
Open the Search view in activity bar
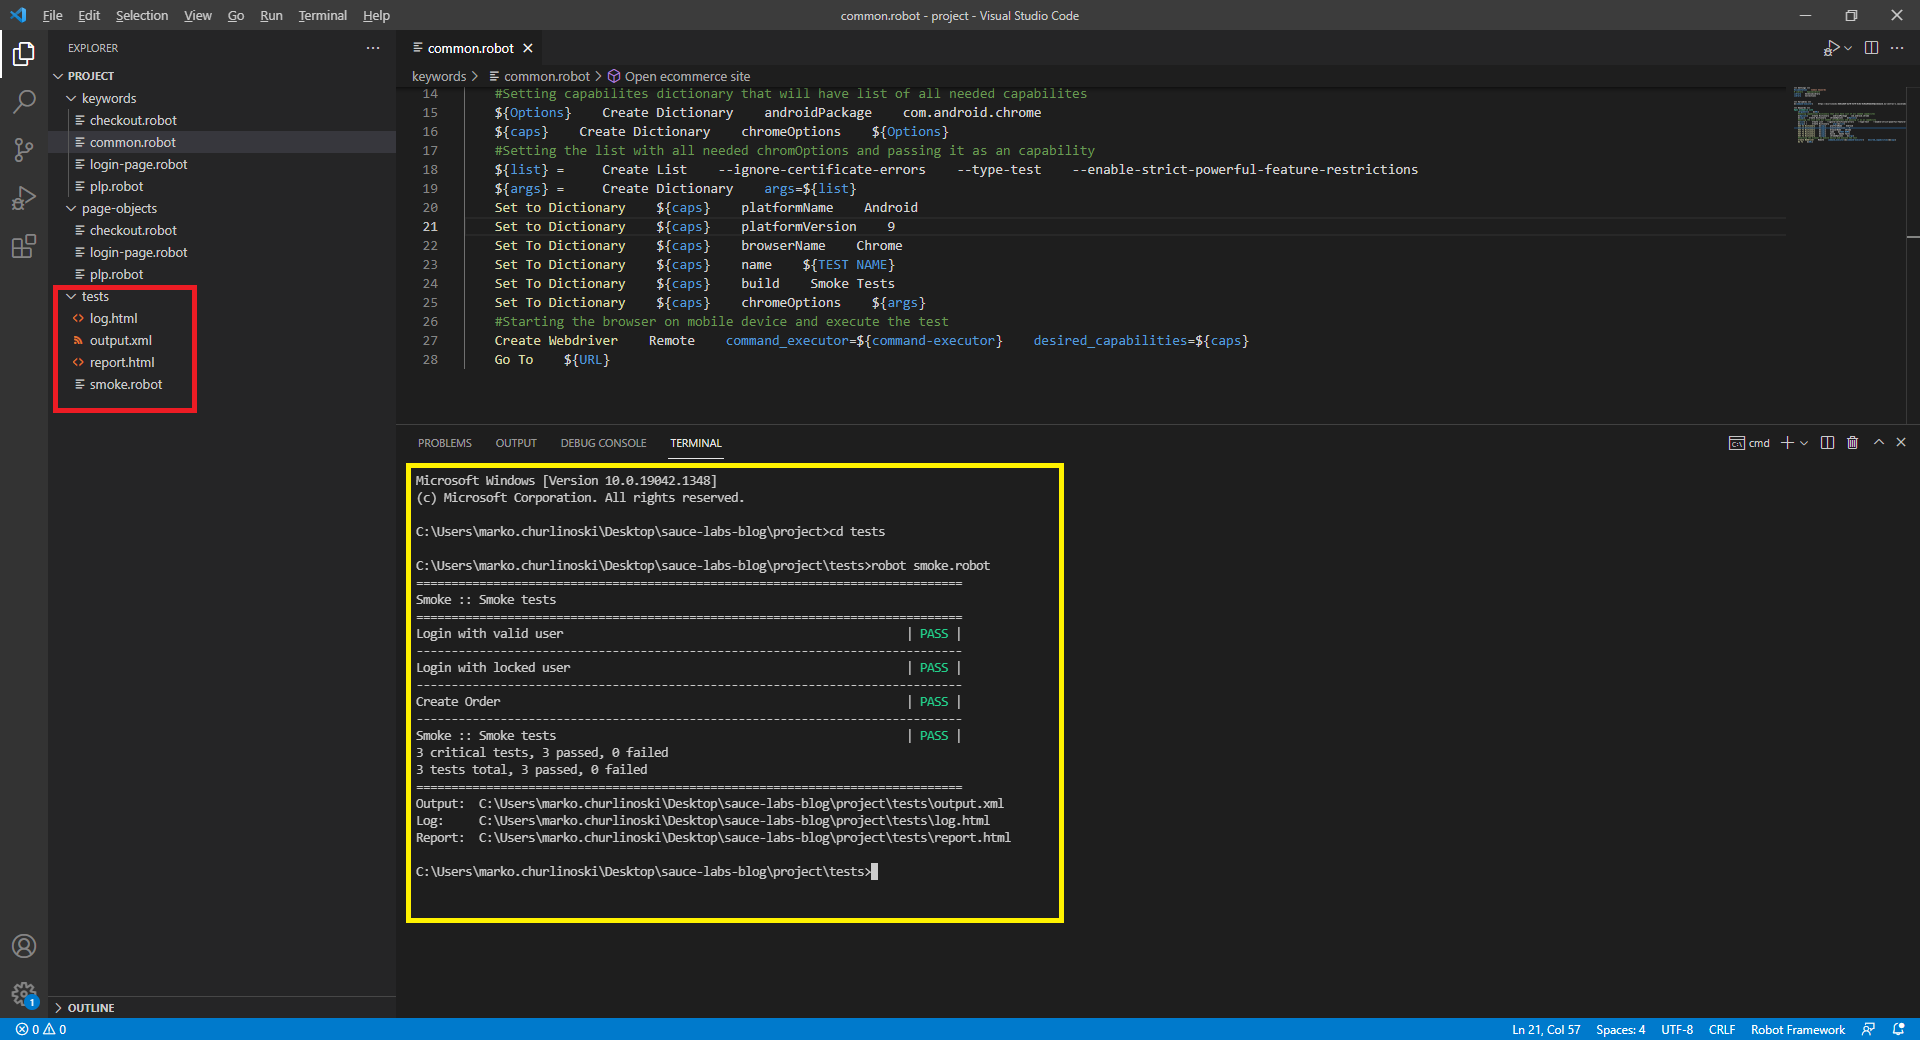[x=24, y=102]
